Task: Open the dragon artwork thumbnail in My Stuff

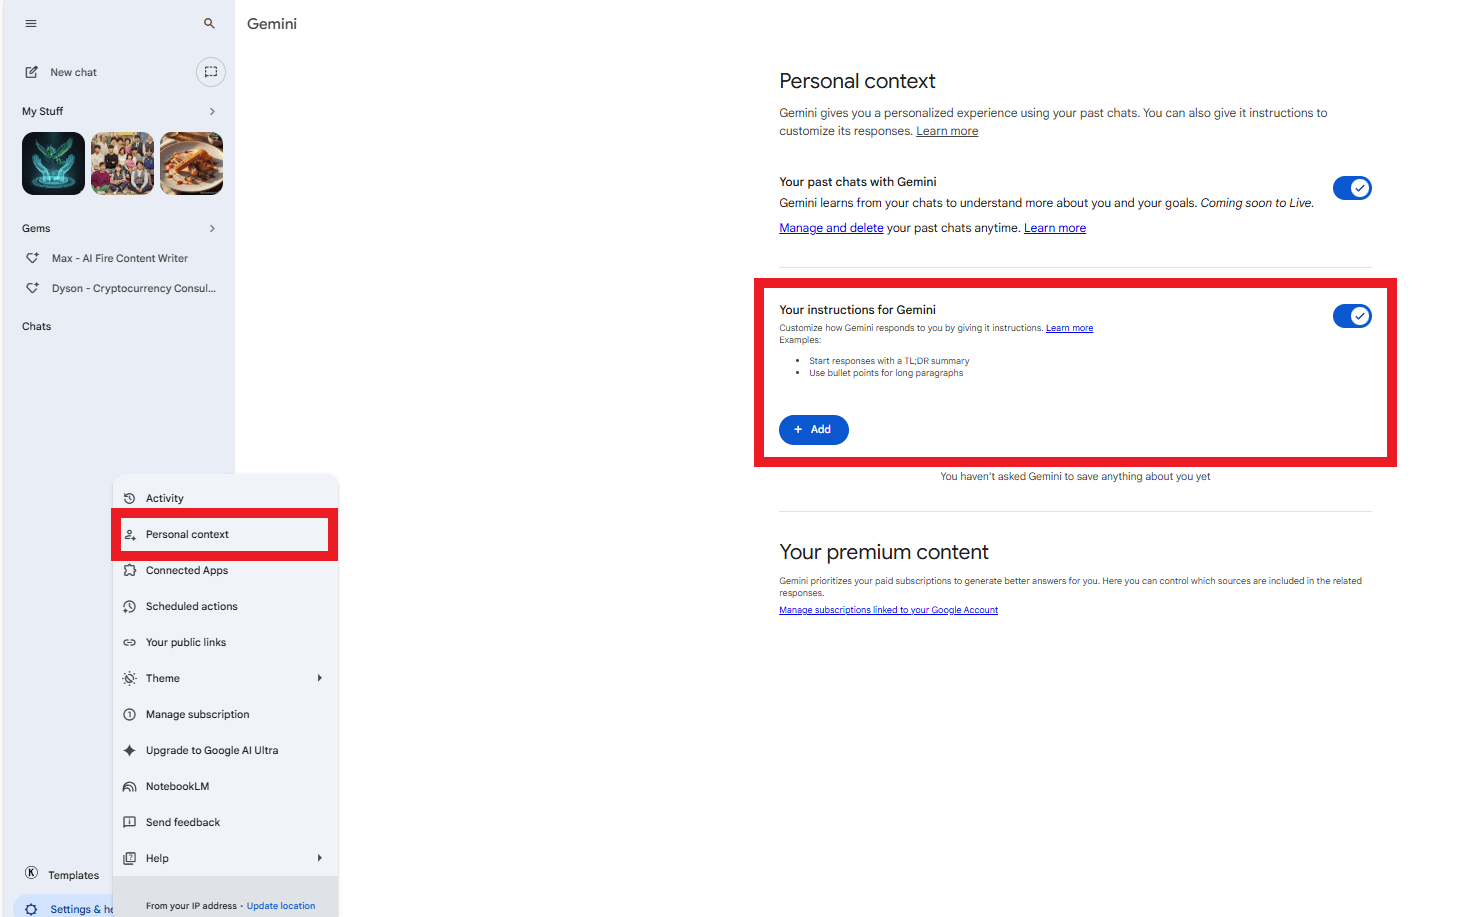Action: (x=53, y=162)
